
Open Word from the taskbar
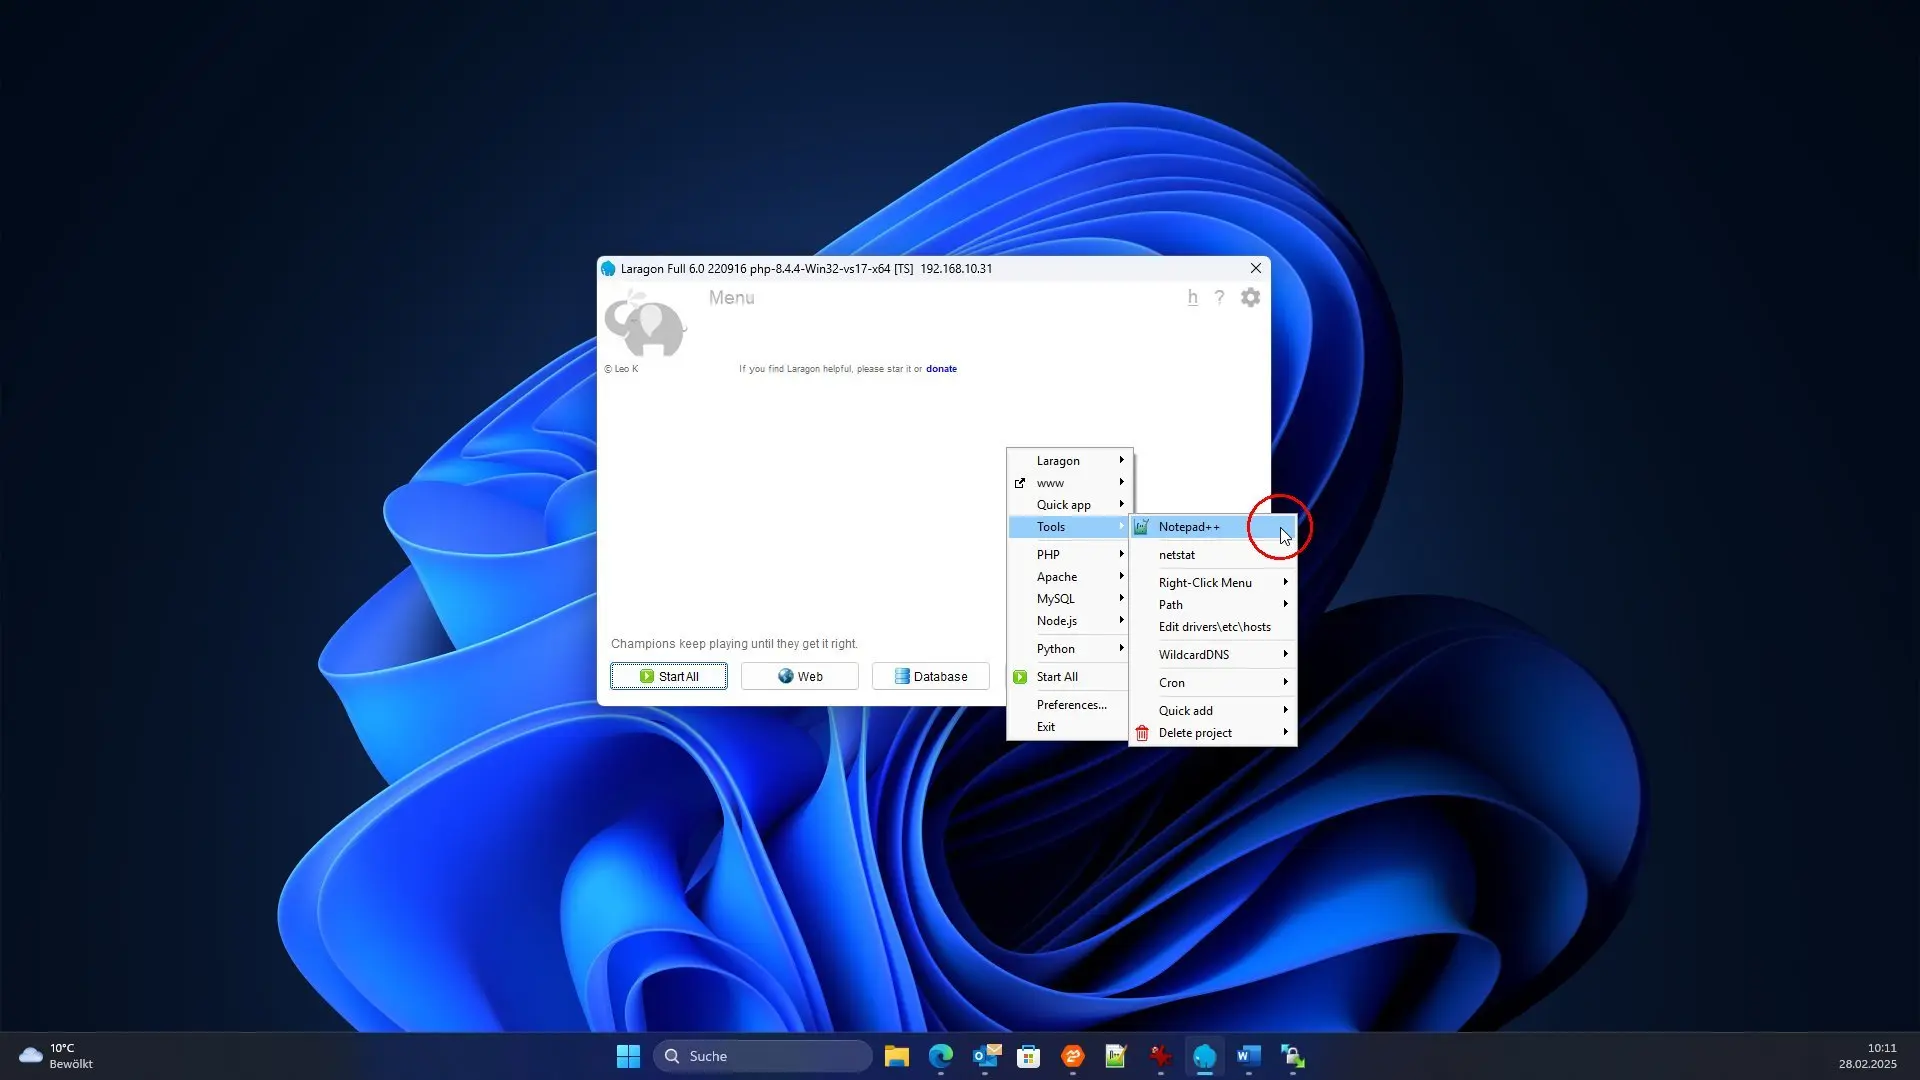(x=1249, y=1056)
